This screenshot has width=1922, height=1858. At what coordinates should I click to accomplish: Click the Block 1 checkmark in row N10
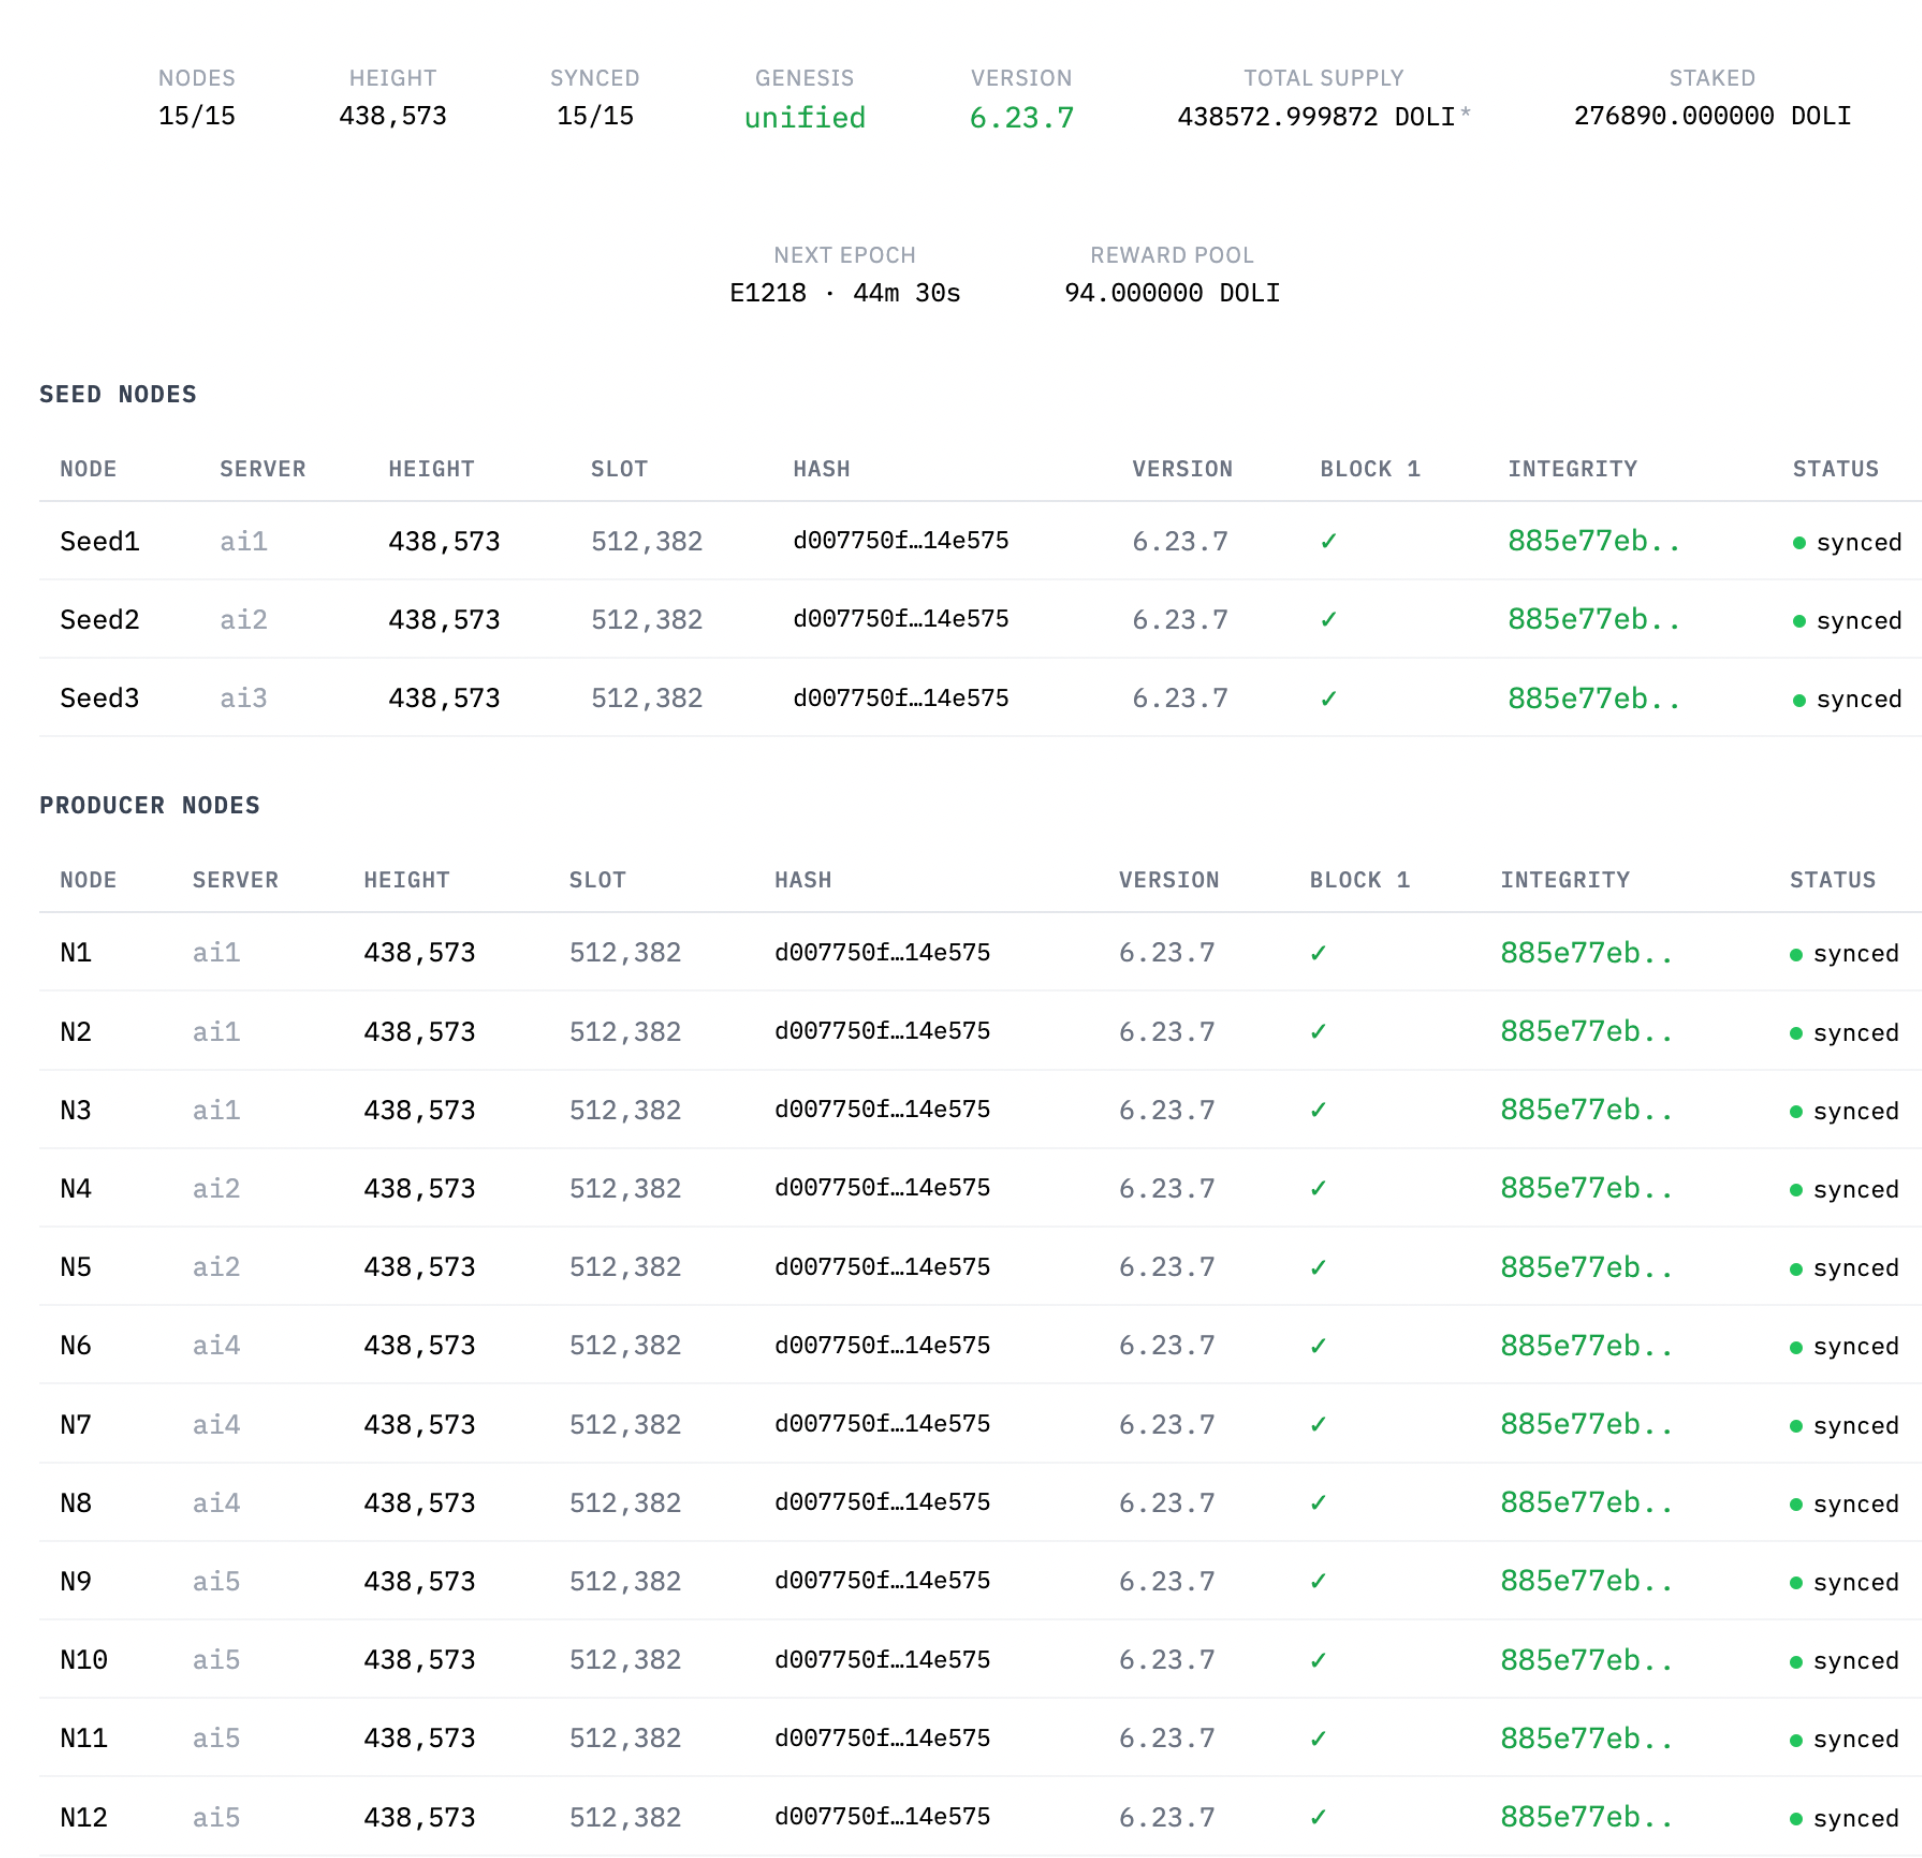1318,1660
